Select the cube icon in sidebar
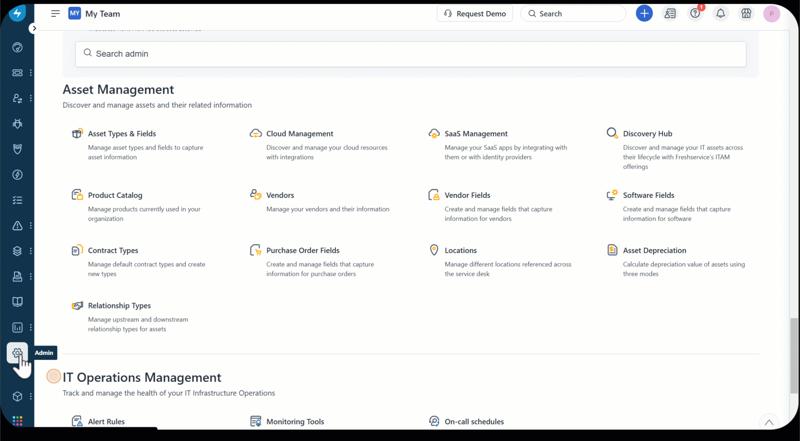Screen dimensions: 800x441 tap(17, 396)
